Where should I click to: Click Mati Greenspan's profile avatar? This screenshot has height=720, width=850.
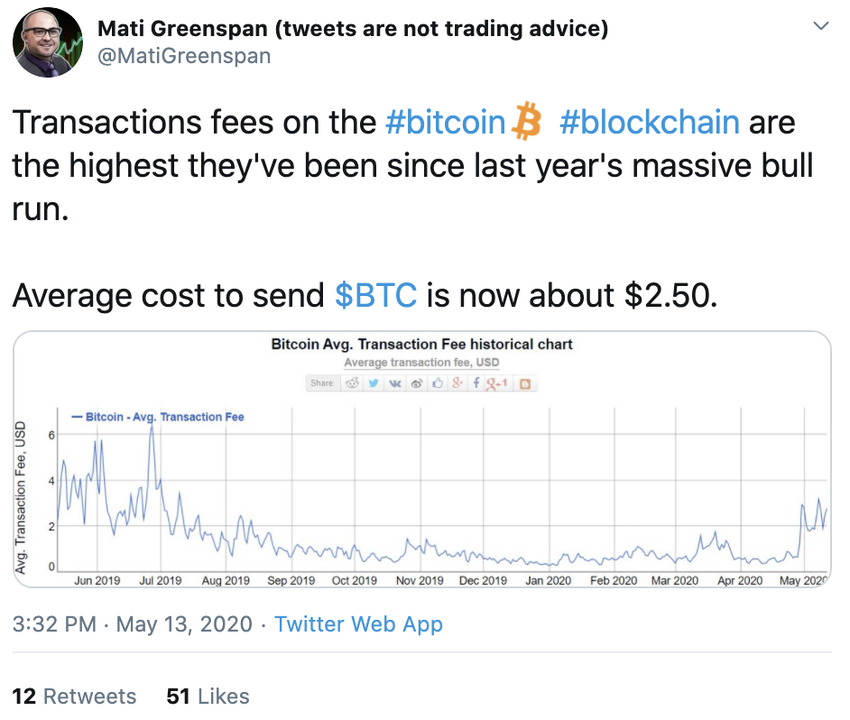(47, 43)
